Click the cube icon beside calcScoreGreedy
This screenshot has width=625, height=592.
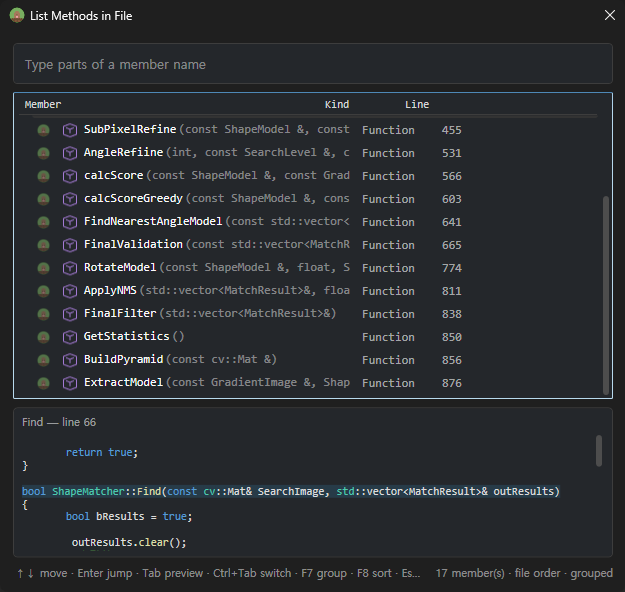(x=70, y=199)
